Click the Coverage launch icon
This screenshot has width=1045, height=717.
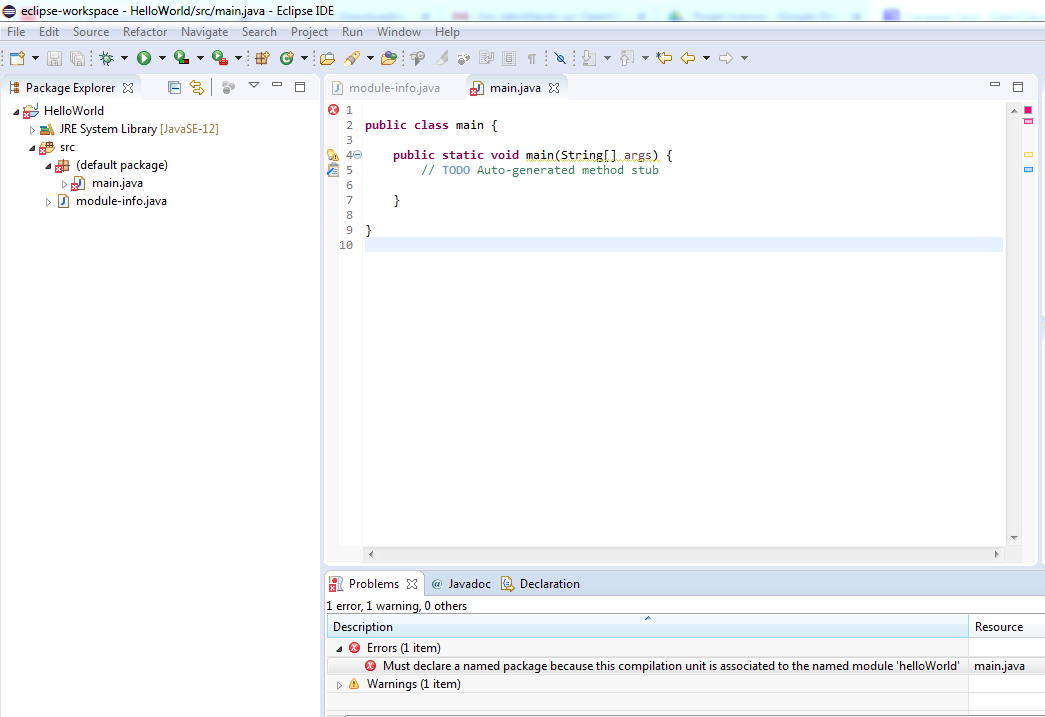coord(181,58)
